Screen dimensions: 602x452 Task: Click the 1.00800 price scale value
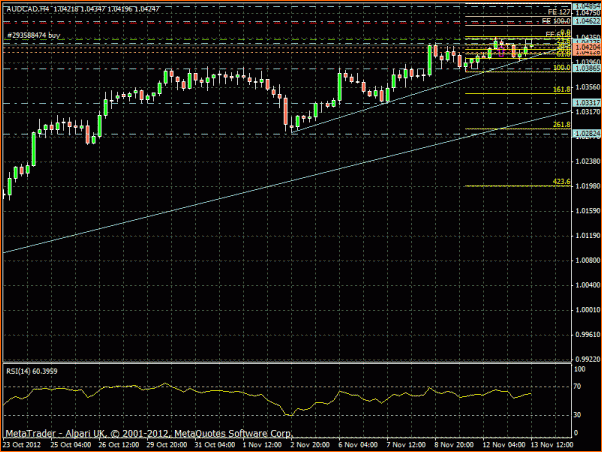point(588,260)
